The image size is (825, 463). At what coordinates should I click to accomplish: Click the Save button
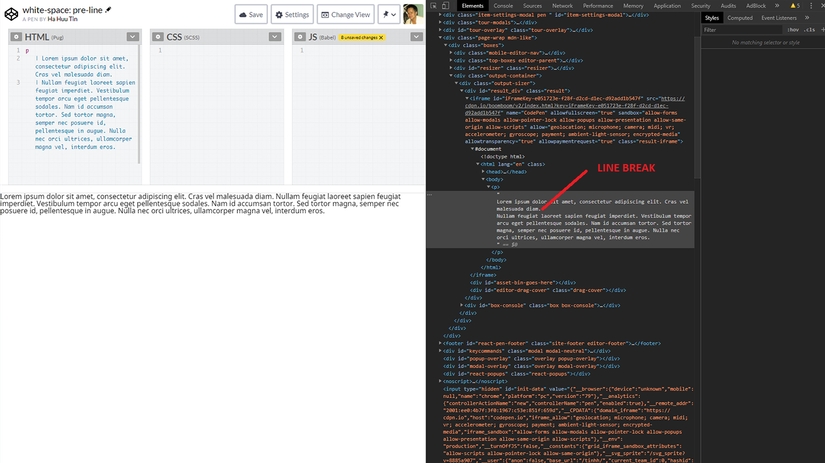pyautogui.click(x=251, y=14)
